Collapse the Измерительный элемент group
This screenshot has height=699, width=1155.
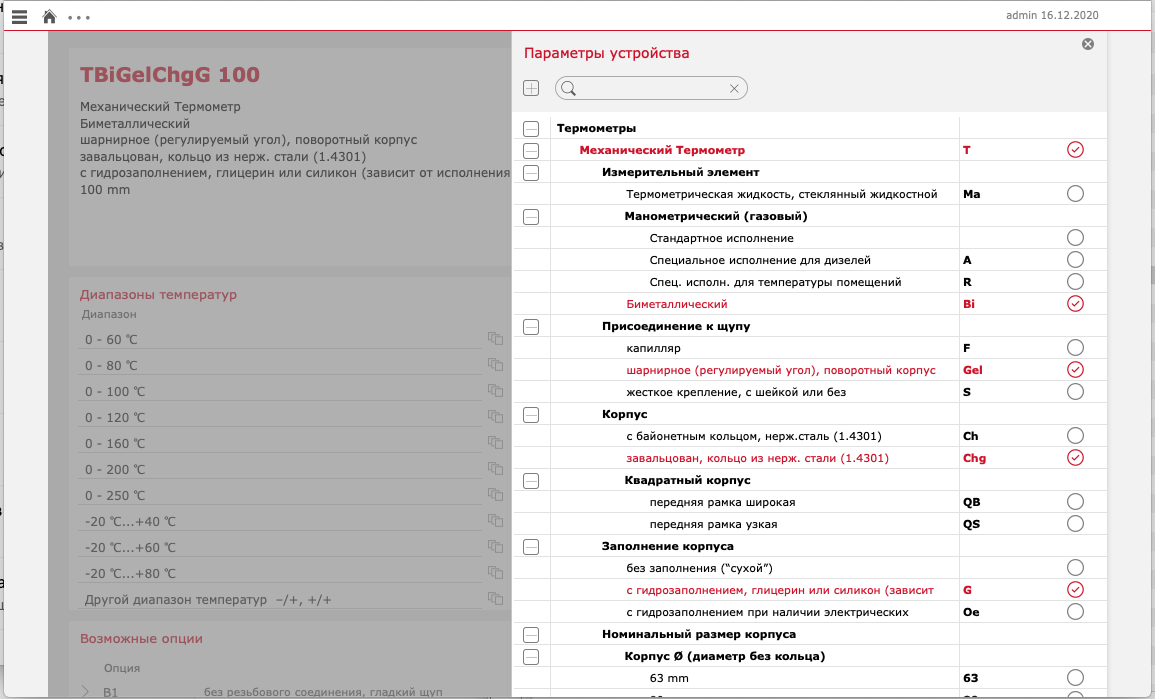click(x=531, y=173)
